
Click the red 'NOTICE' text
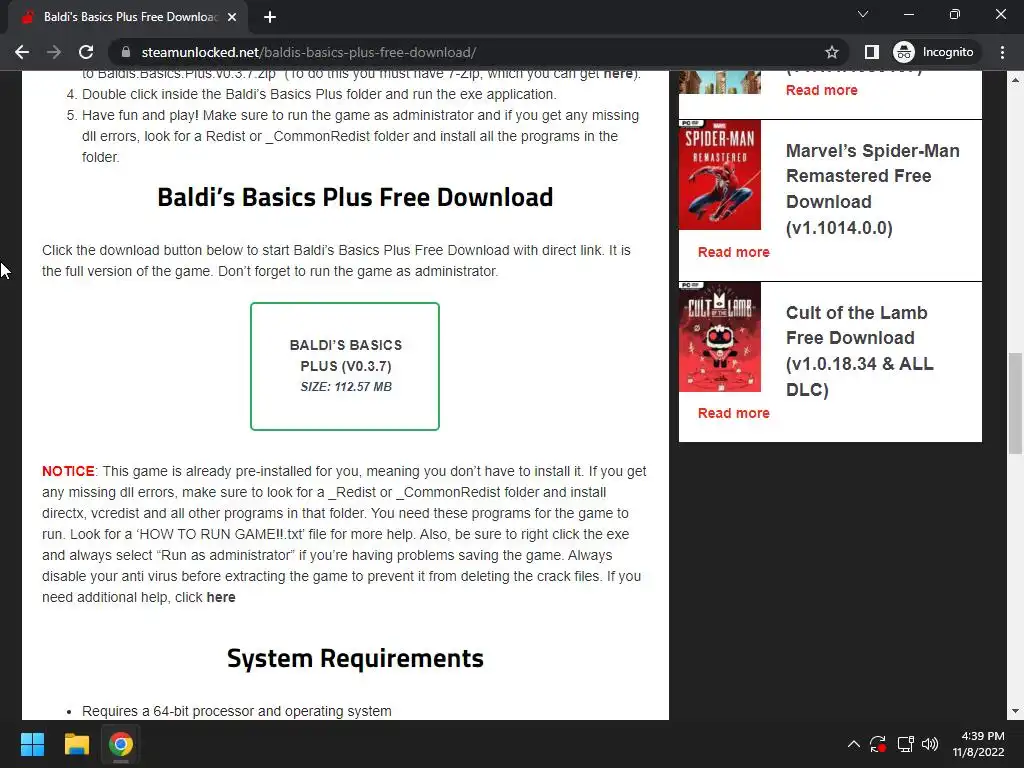click(x=68, y=472)
